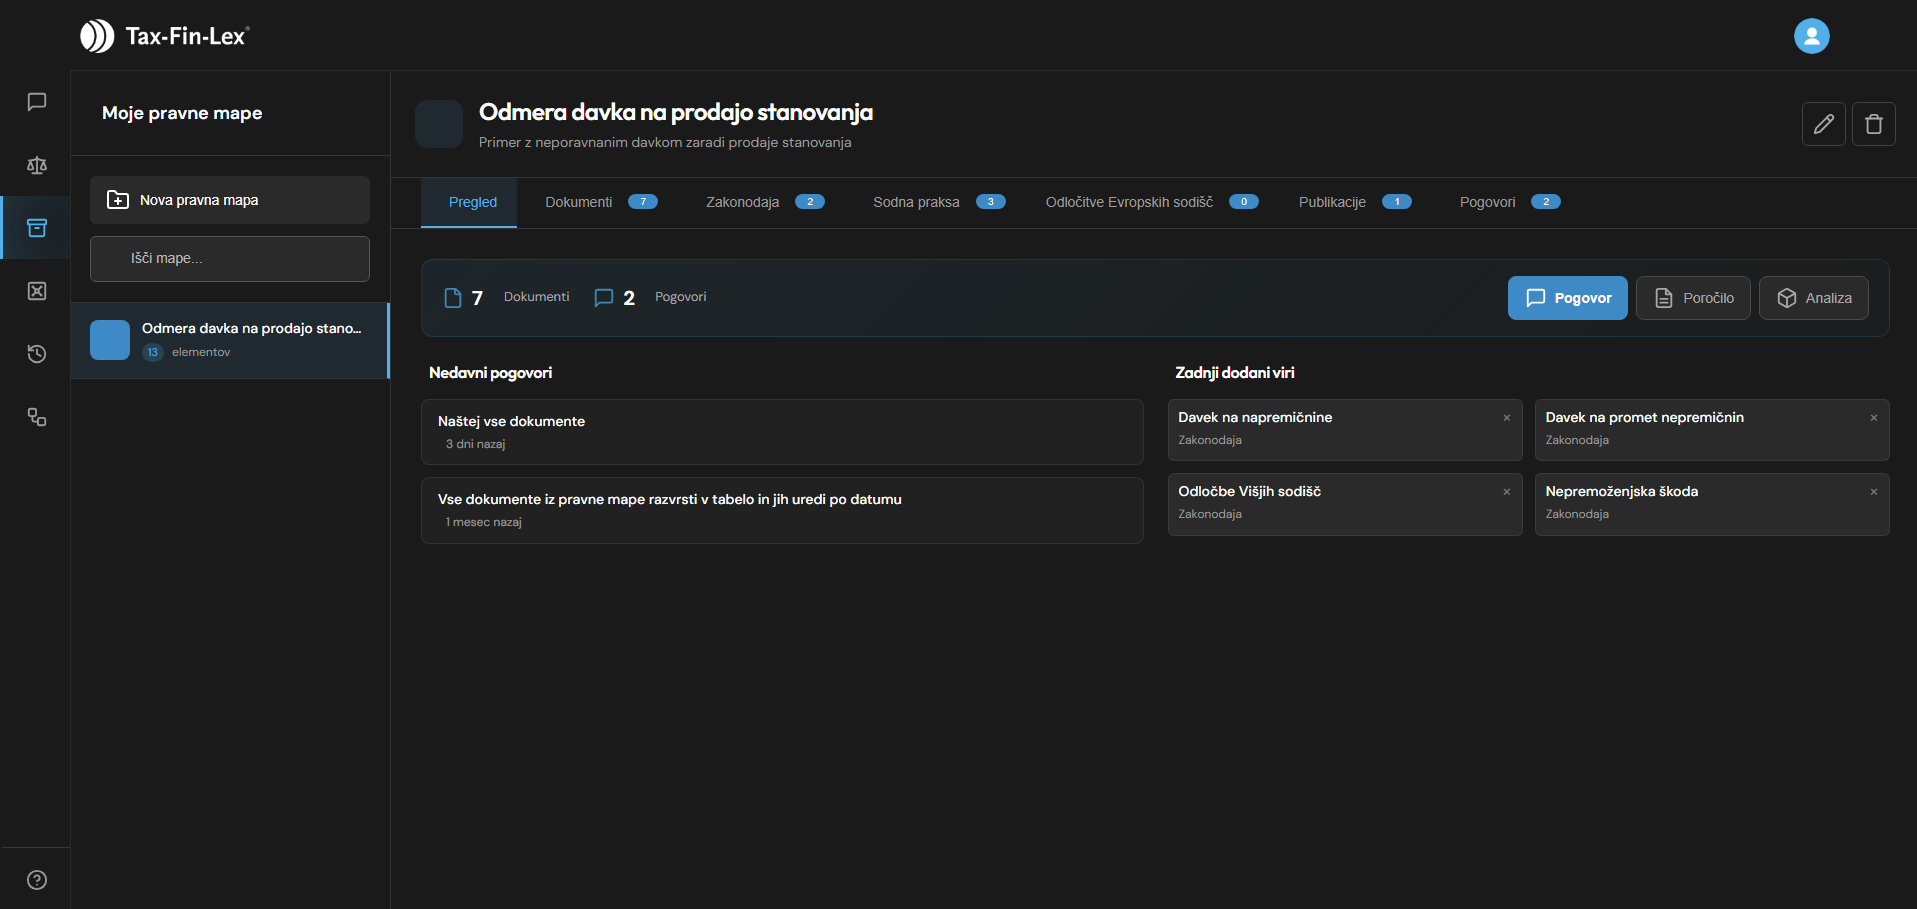
Task: Click the scales of justice sidebar icon
Action: tap(37, 165)
